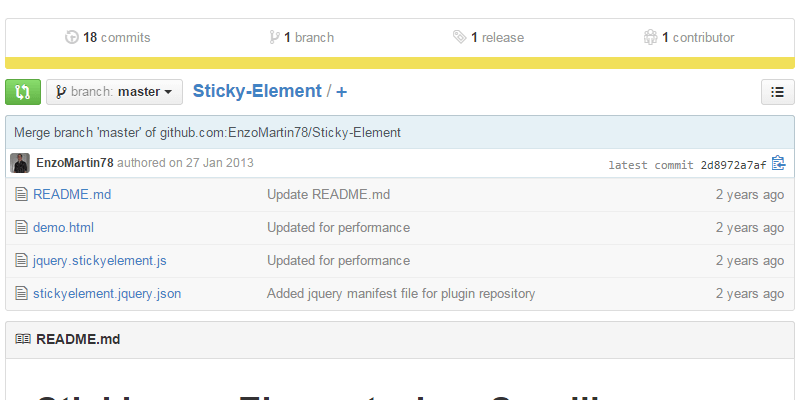This screenshot has width=800, height=400.
Task: Open the 'Added jquery manifest file' commit message
Action: (401, 294)
